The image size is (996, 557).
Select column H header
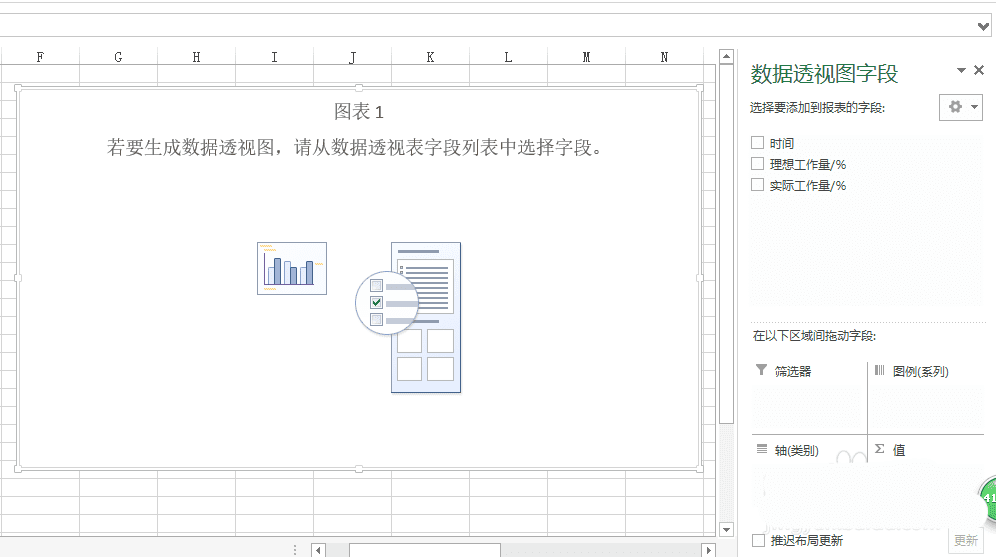[x=196, y=57]
